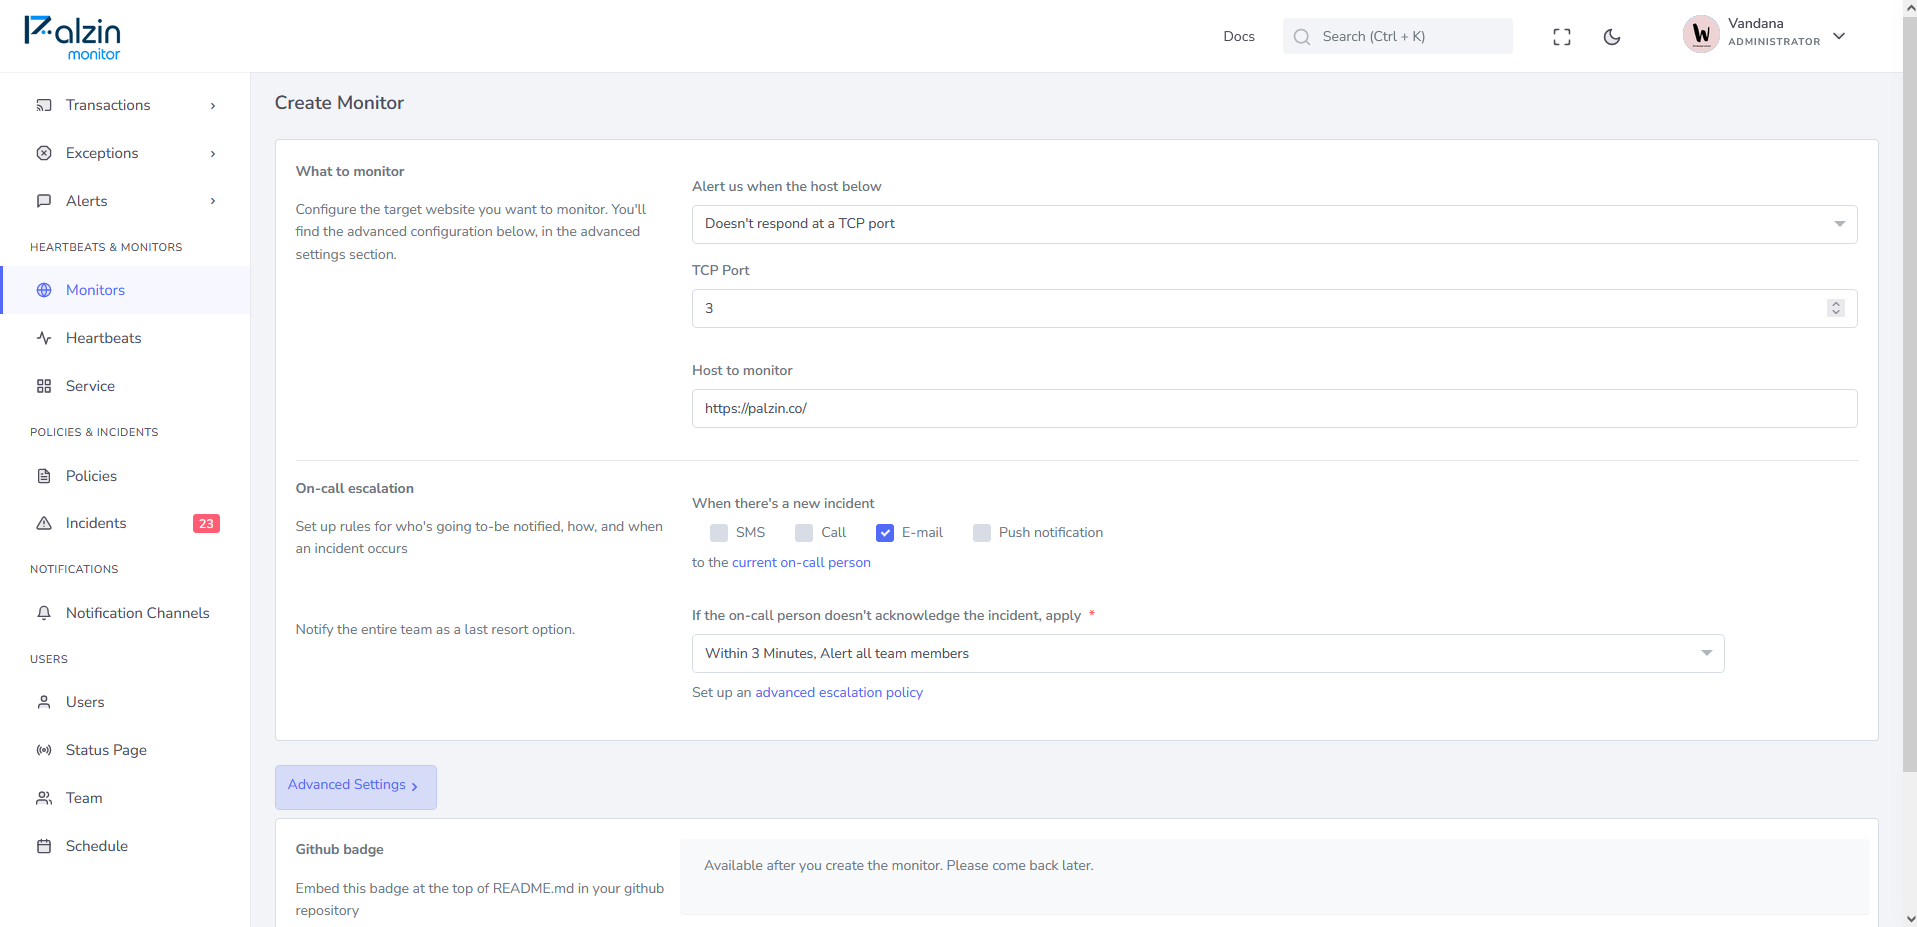1917x927 pixels.
Task: Click the Alerts speech bubble icon
Action: 44,201
